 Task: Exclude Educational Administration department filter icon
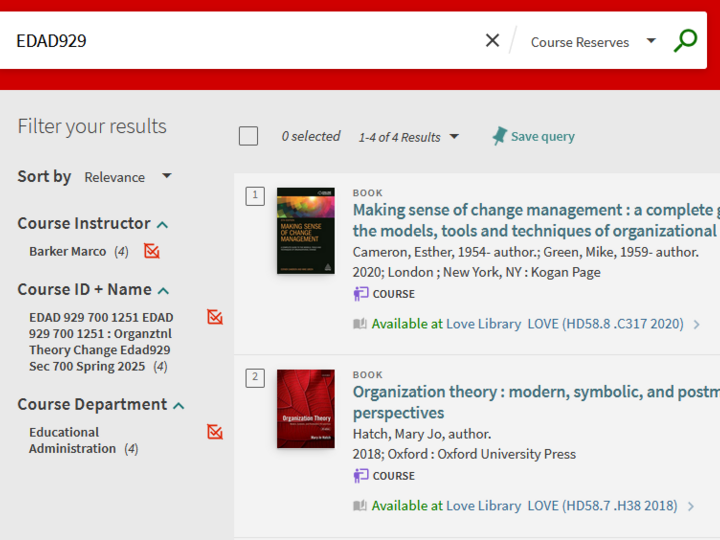point(214,432)
